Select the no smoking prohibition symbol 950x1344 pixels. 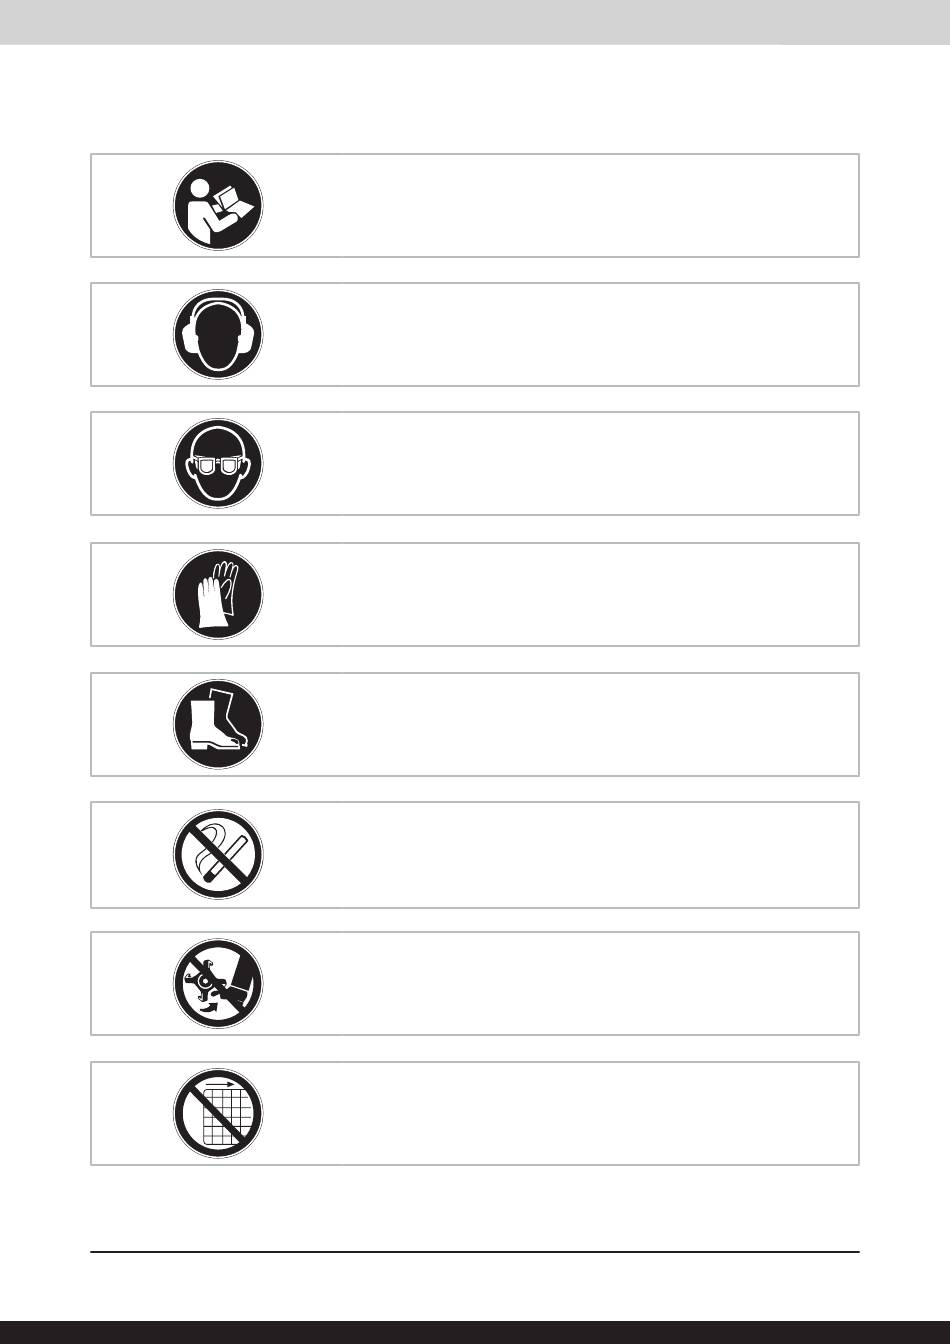pyautogui.click(x=218, y=855)
